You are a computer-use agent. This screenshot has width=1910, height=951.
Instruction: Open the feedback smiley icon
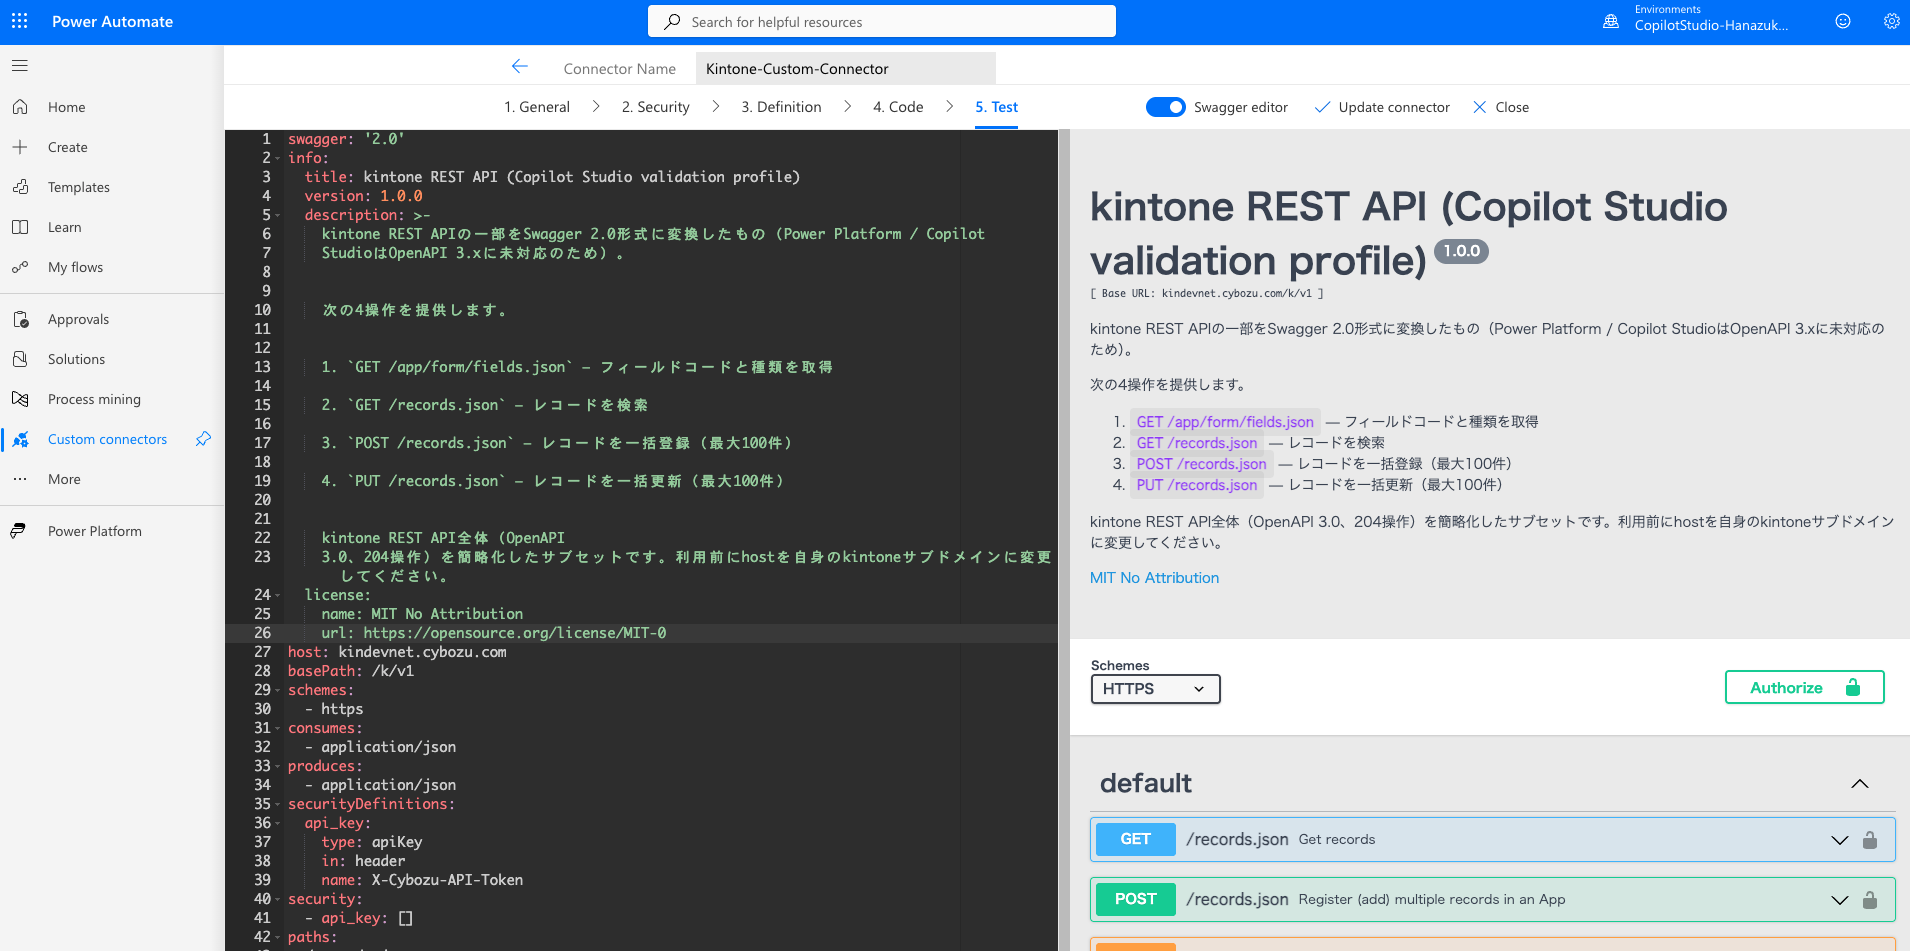coord(1843,21)
